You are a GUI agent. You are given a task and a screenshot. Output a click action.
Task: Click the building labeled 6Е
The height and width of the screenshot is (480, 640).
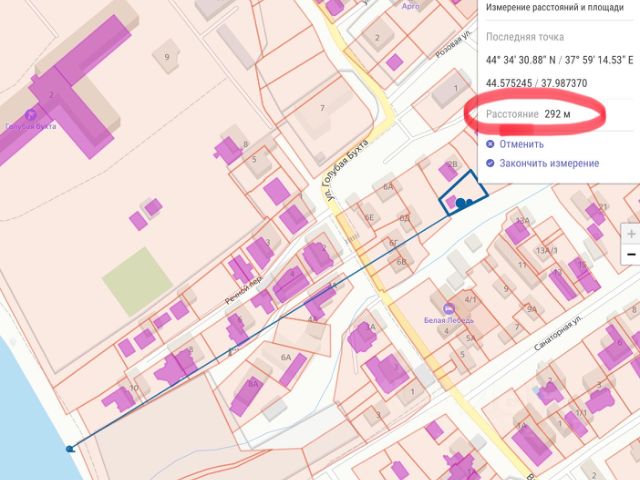[369, 218]
